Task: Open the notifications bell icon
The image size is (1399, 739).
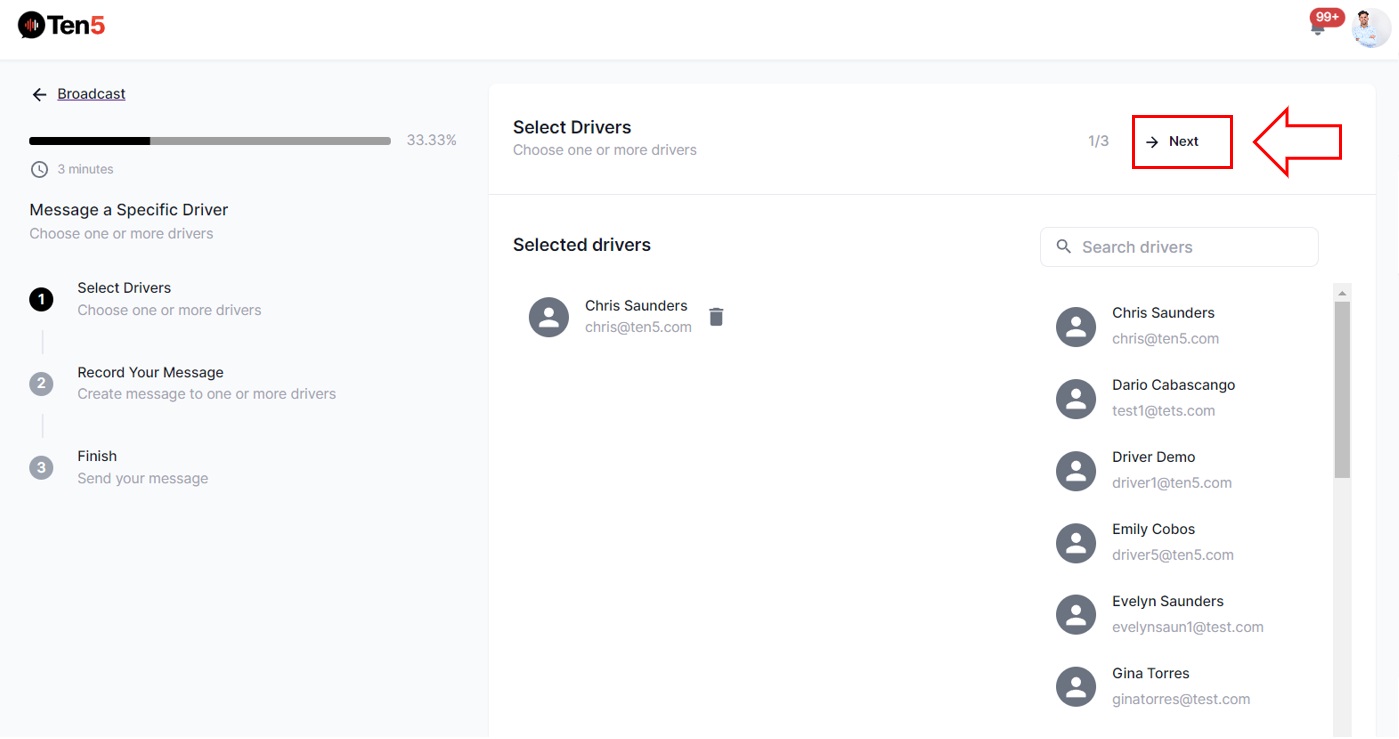Action: pos(1318,27)
